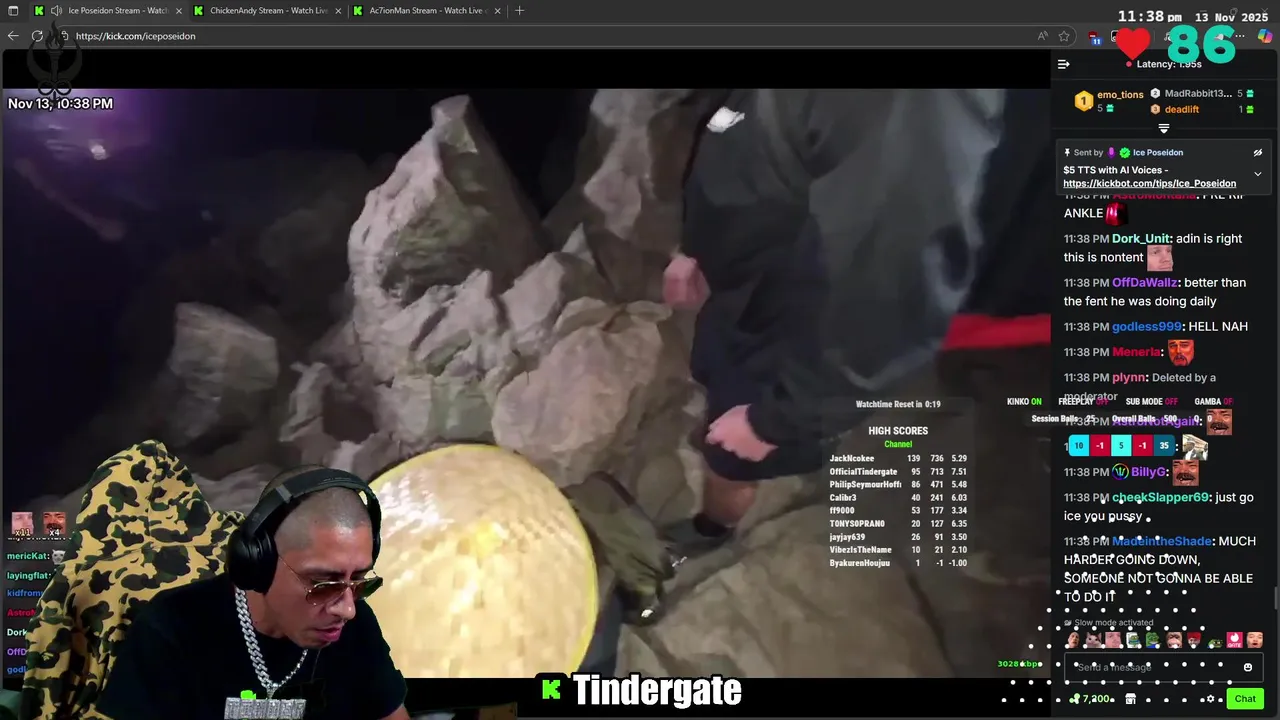View site information lock icon
The height and width of the screenshot is (720, 1280).
(64, 36)
